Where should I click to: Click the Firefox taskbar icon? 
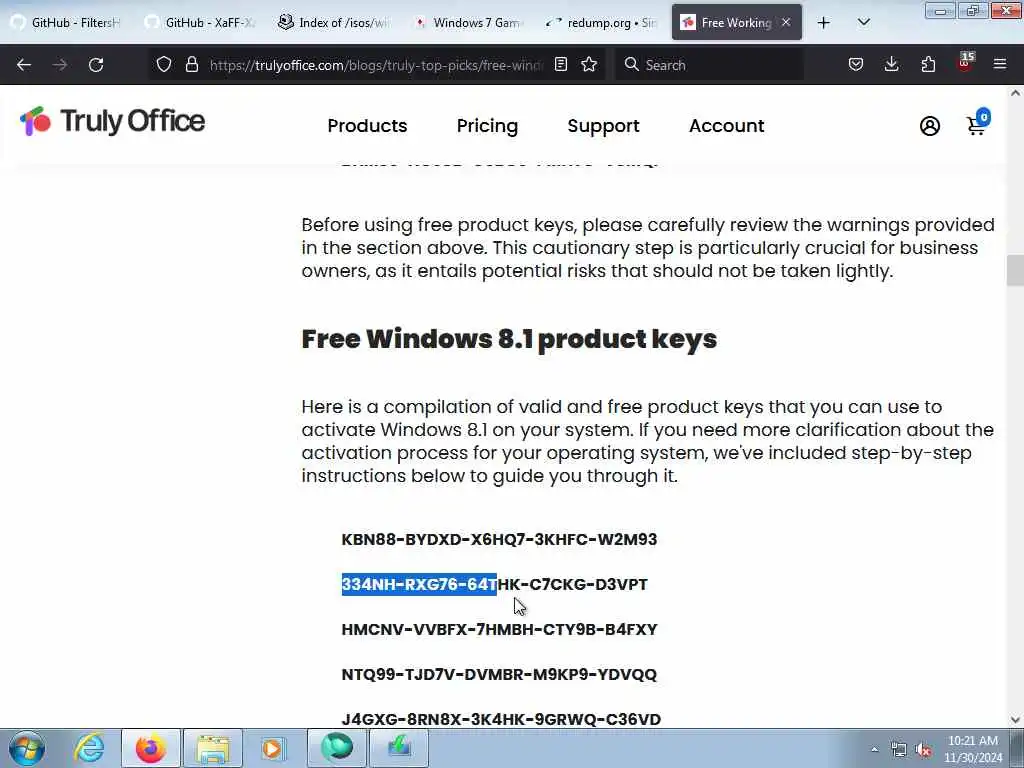pos(151,748)
